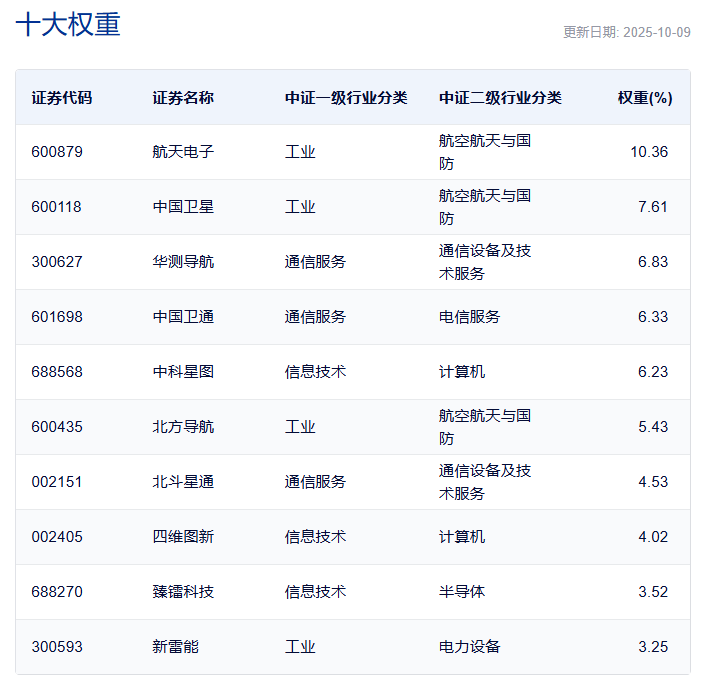This screenshot has width=712, height=697.
Task: Select stock code 688568
Action: 57,372
